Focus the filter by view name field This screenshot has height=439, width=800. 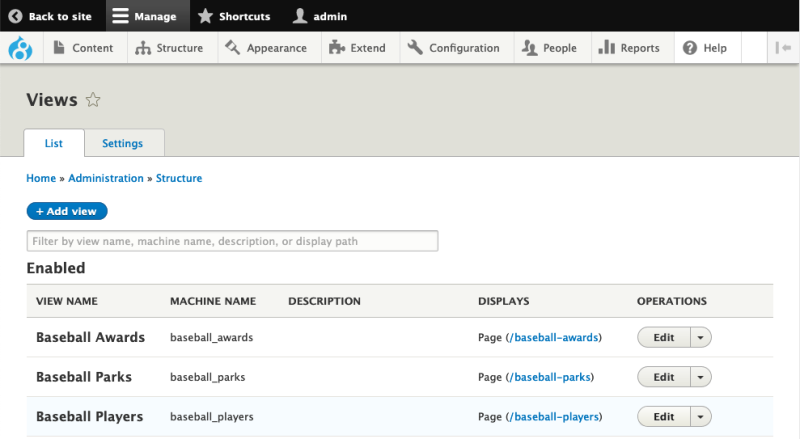click(x=232, y=241)
